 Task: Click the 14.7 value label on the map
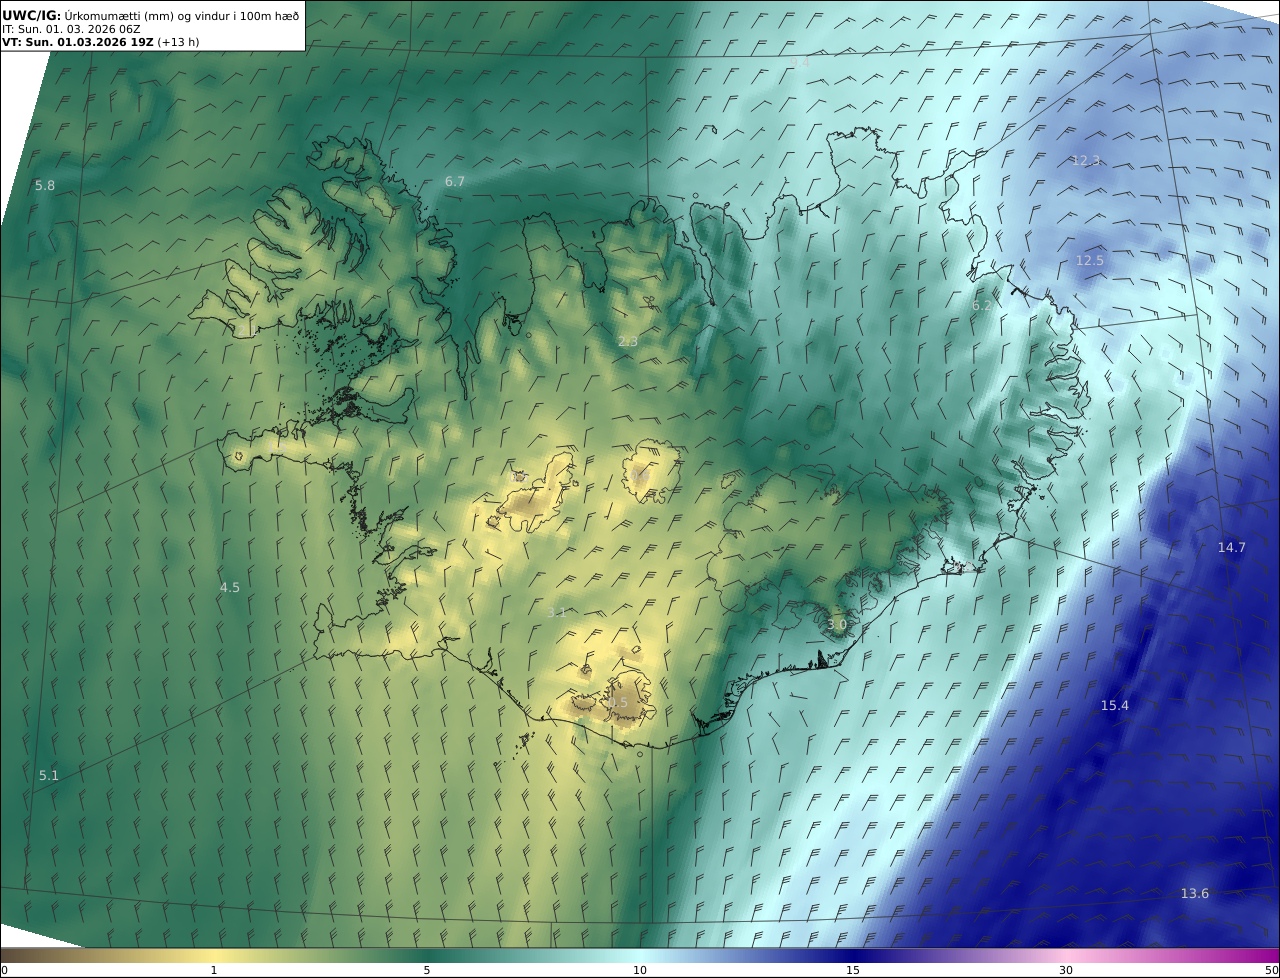(1232, 547)
